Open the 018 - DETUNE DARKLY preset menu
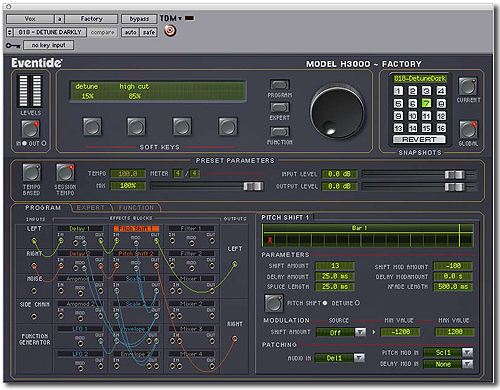The height and width of the screenshot is (390, 500). pos(50,32)
